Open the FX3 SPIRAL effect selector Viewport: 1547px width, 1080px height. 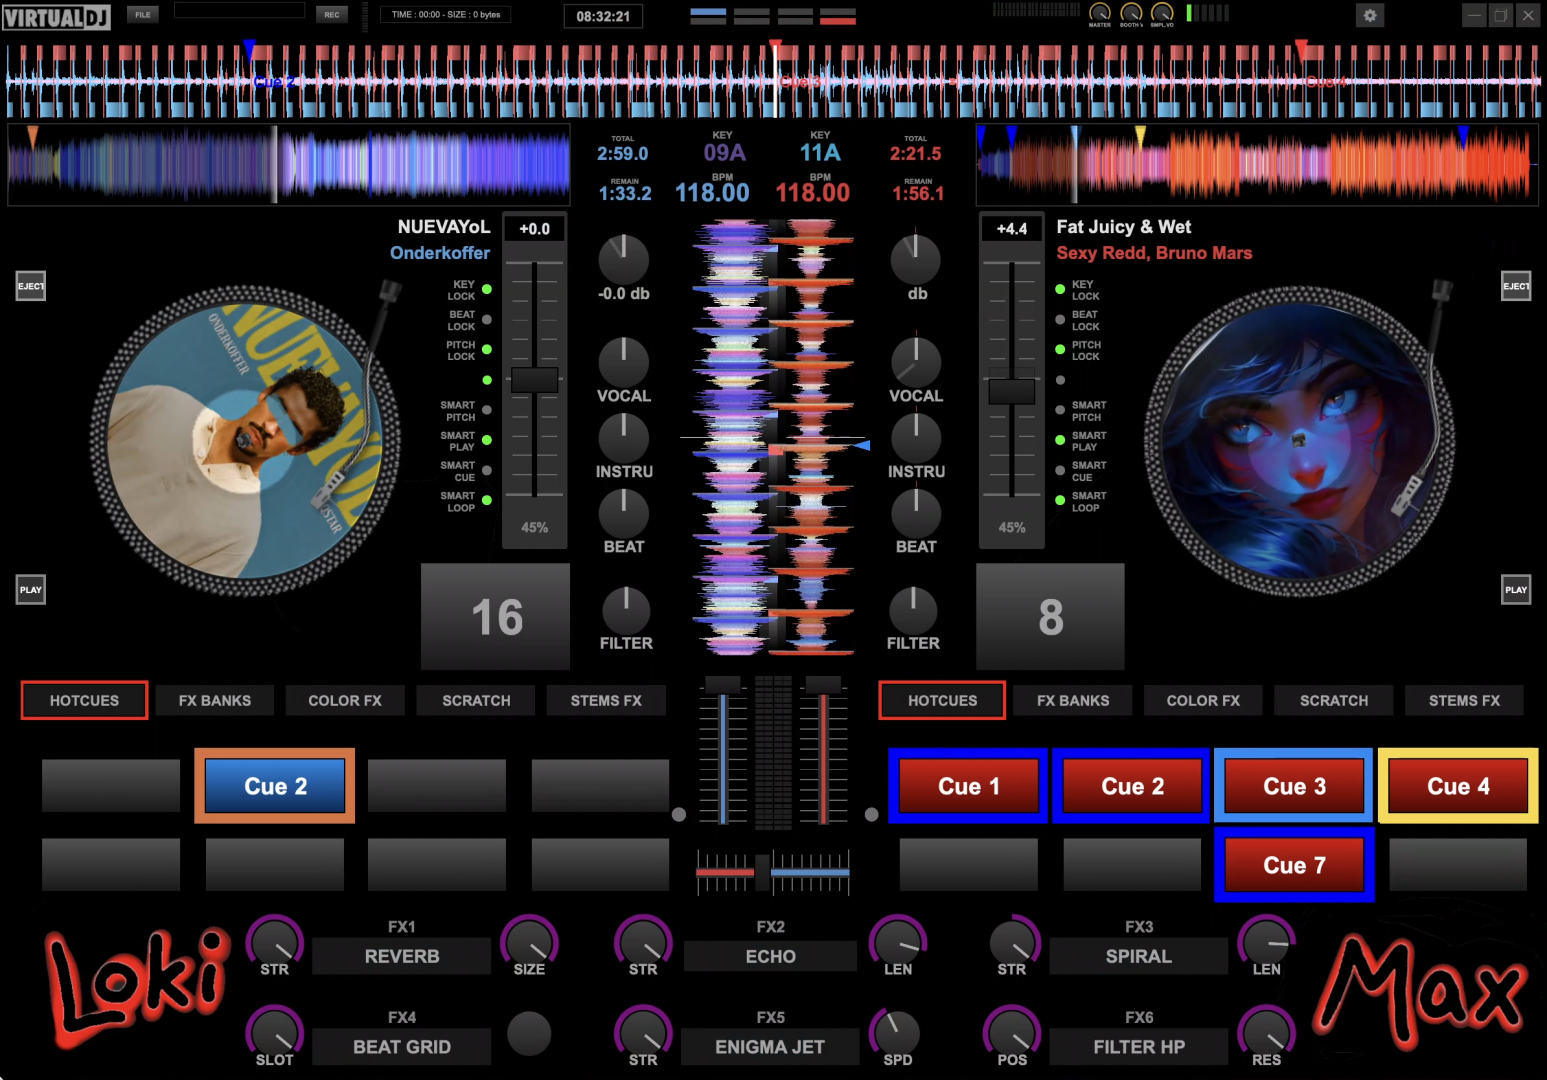tap(1139, 956)
